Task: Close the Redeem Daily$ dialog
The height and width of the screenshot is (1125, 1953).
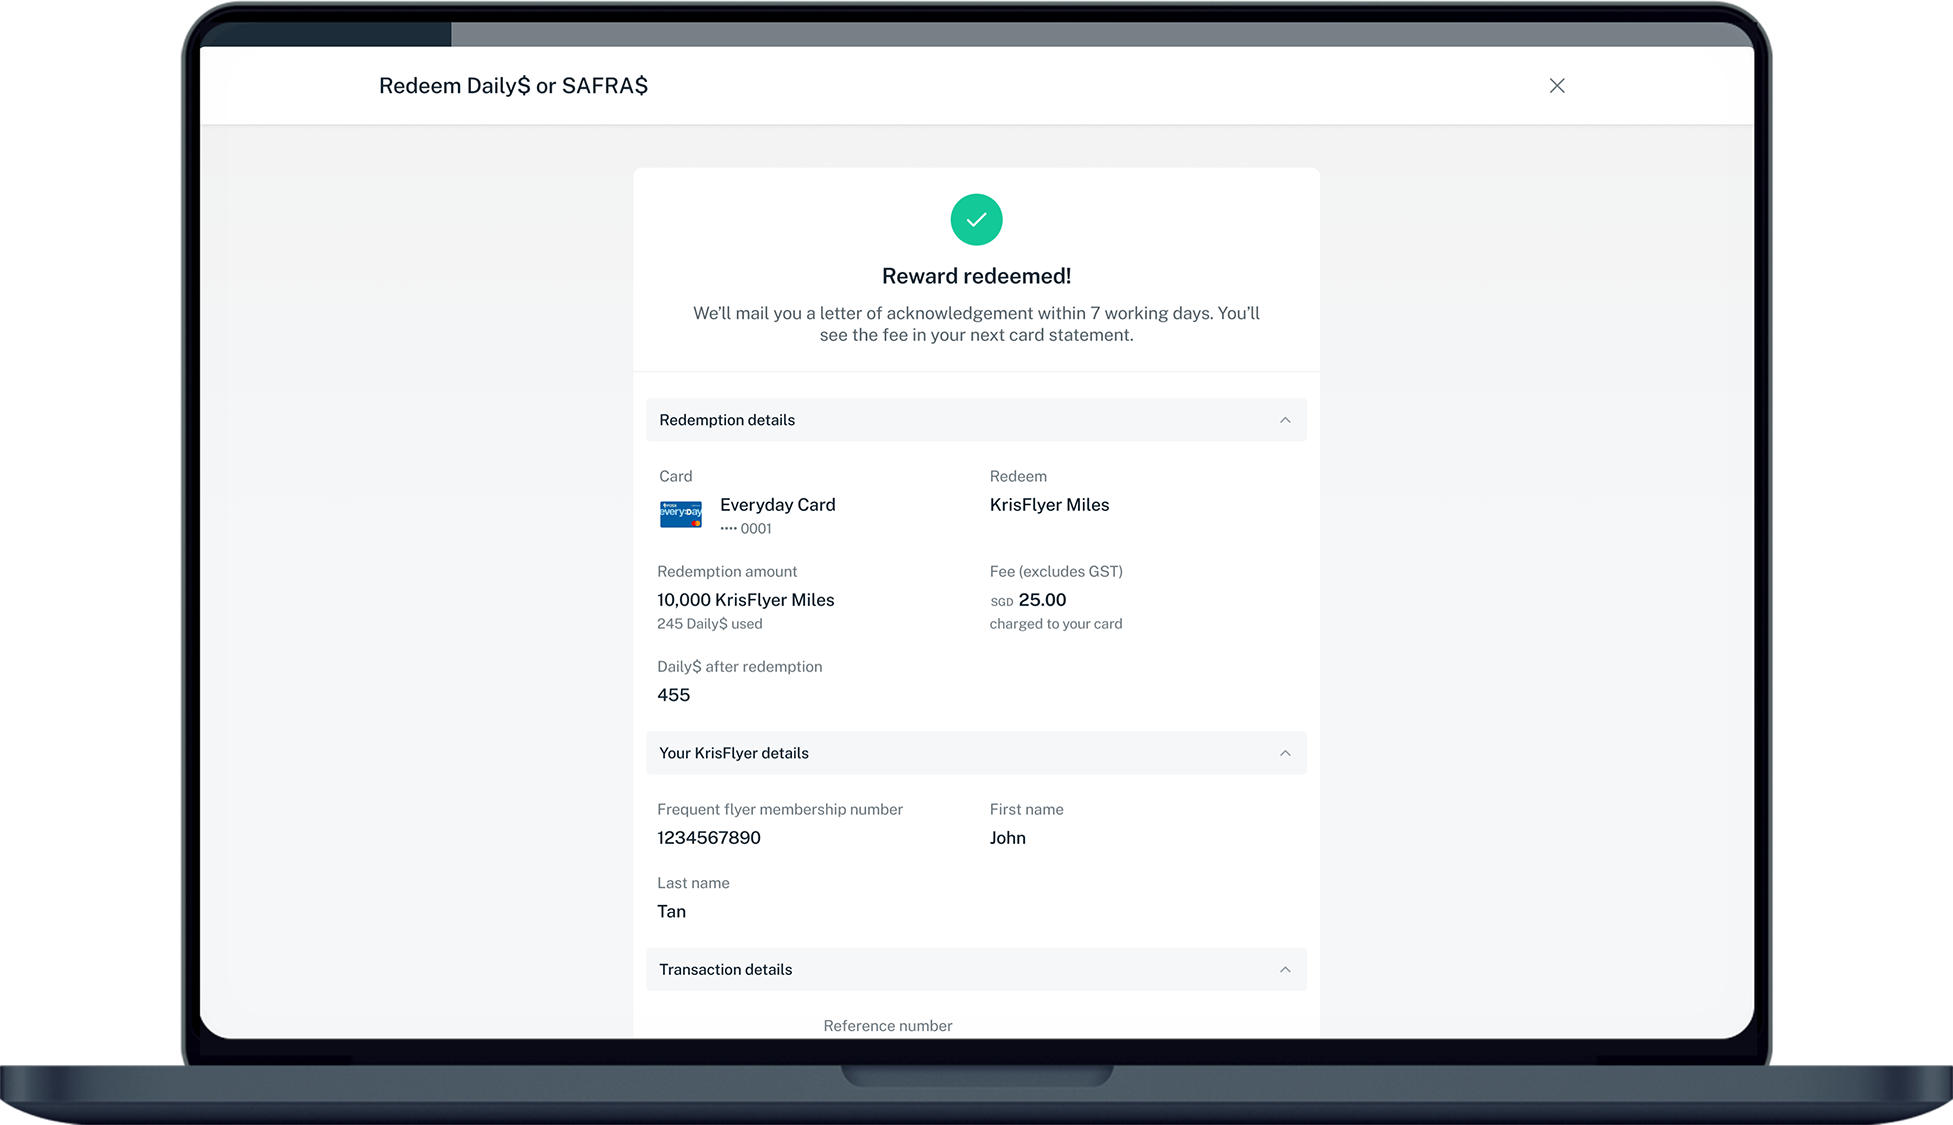Action: point(1556,86)
